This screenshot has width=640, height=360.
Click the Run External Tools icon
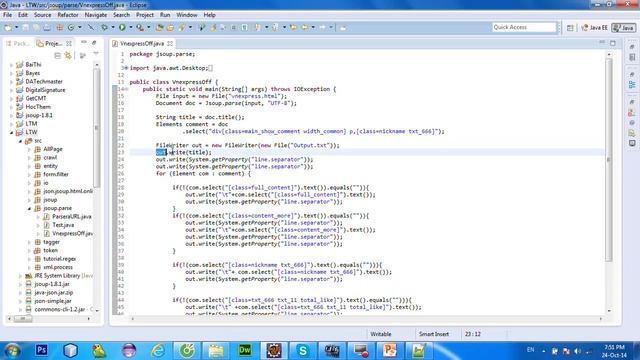coord(140,27)
